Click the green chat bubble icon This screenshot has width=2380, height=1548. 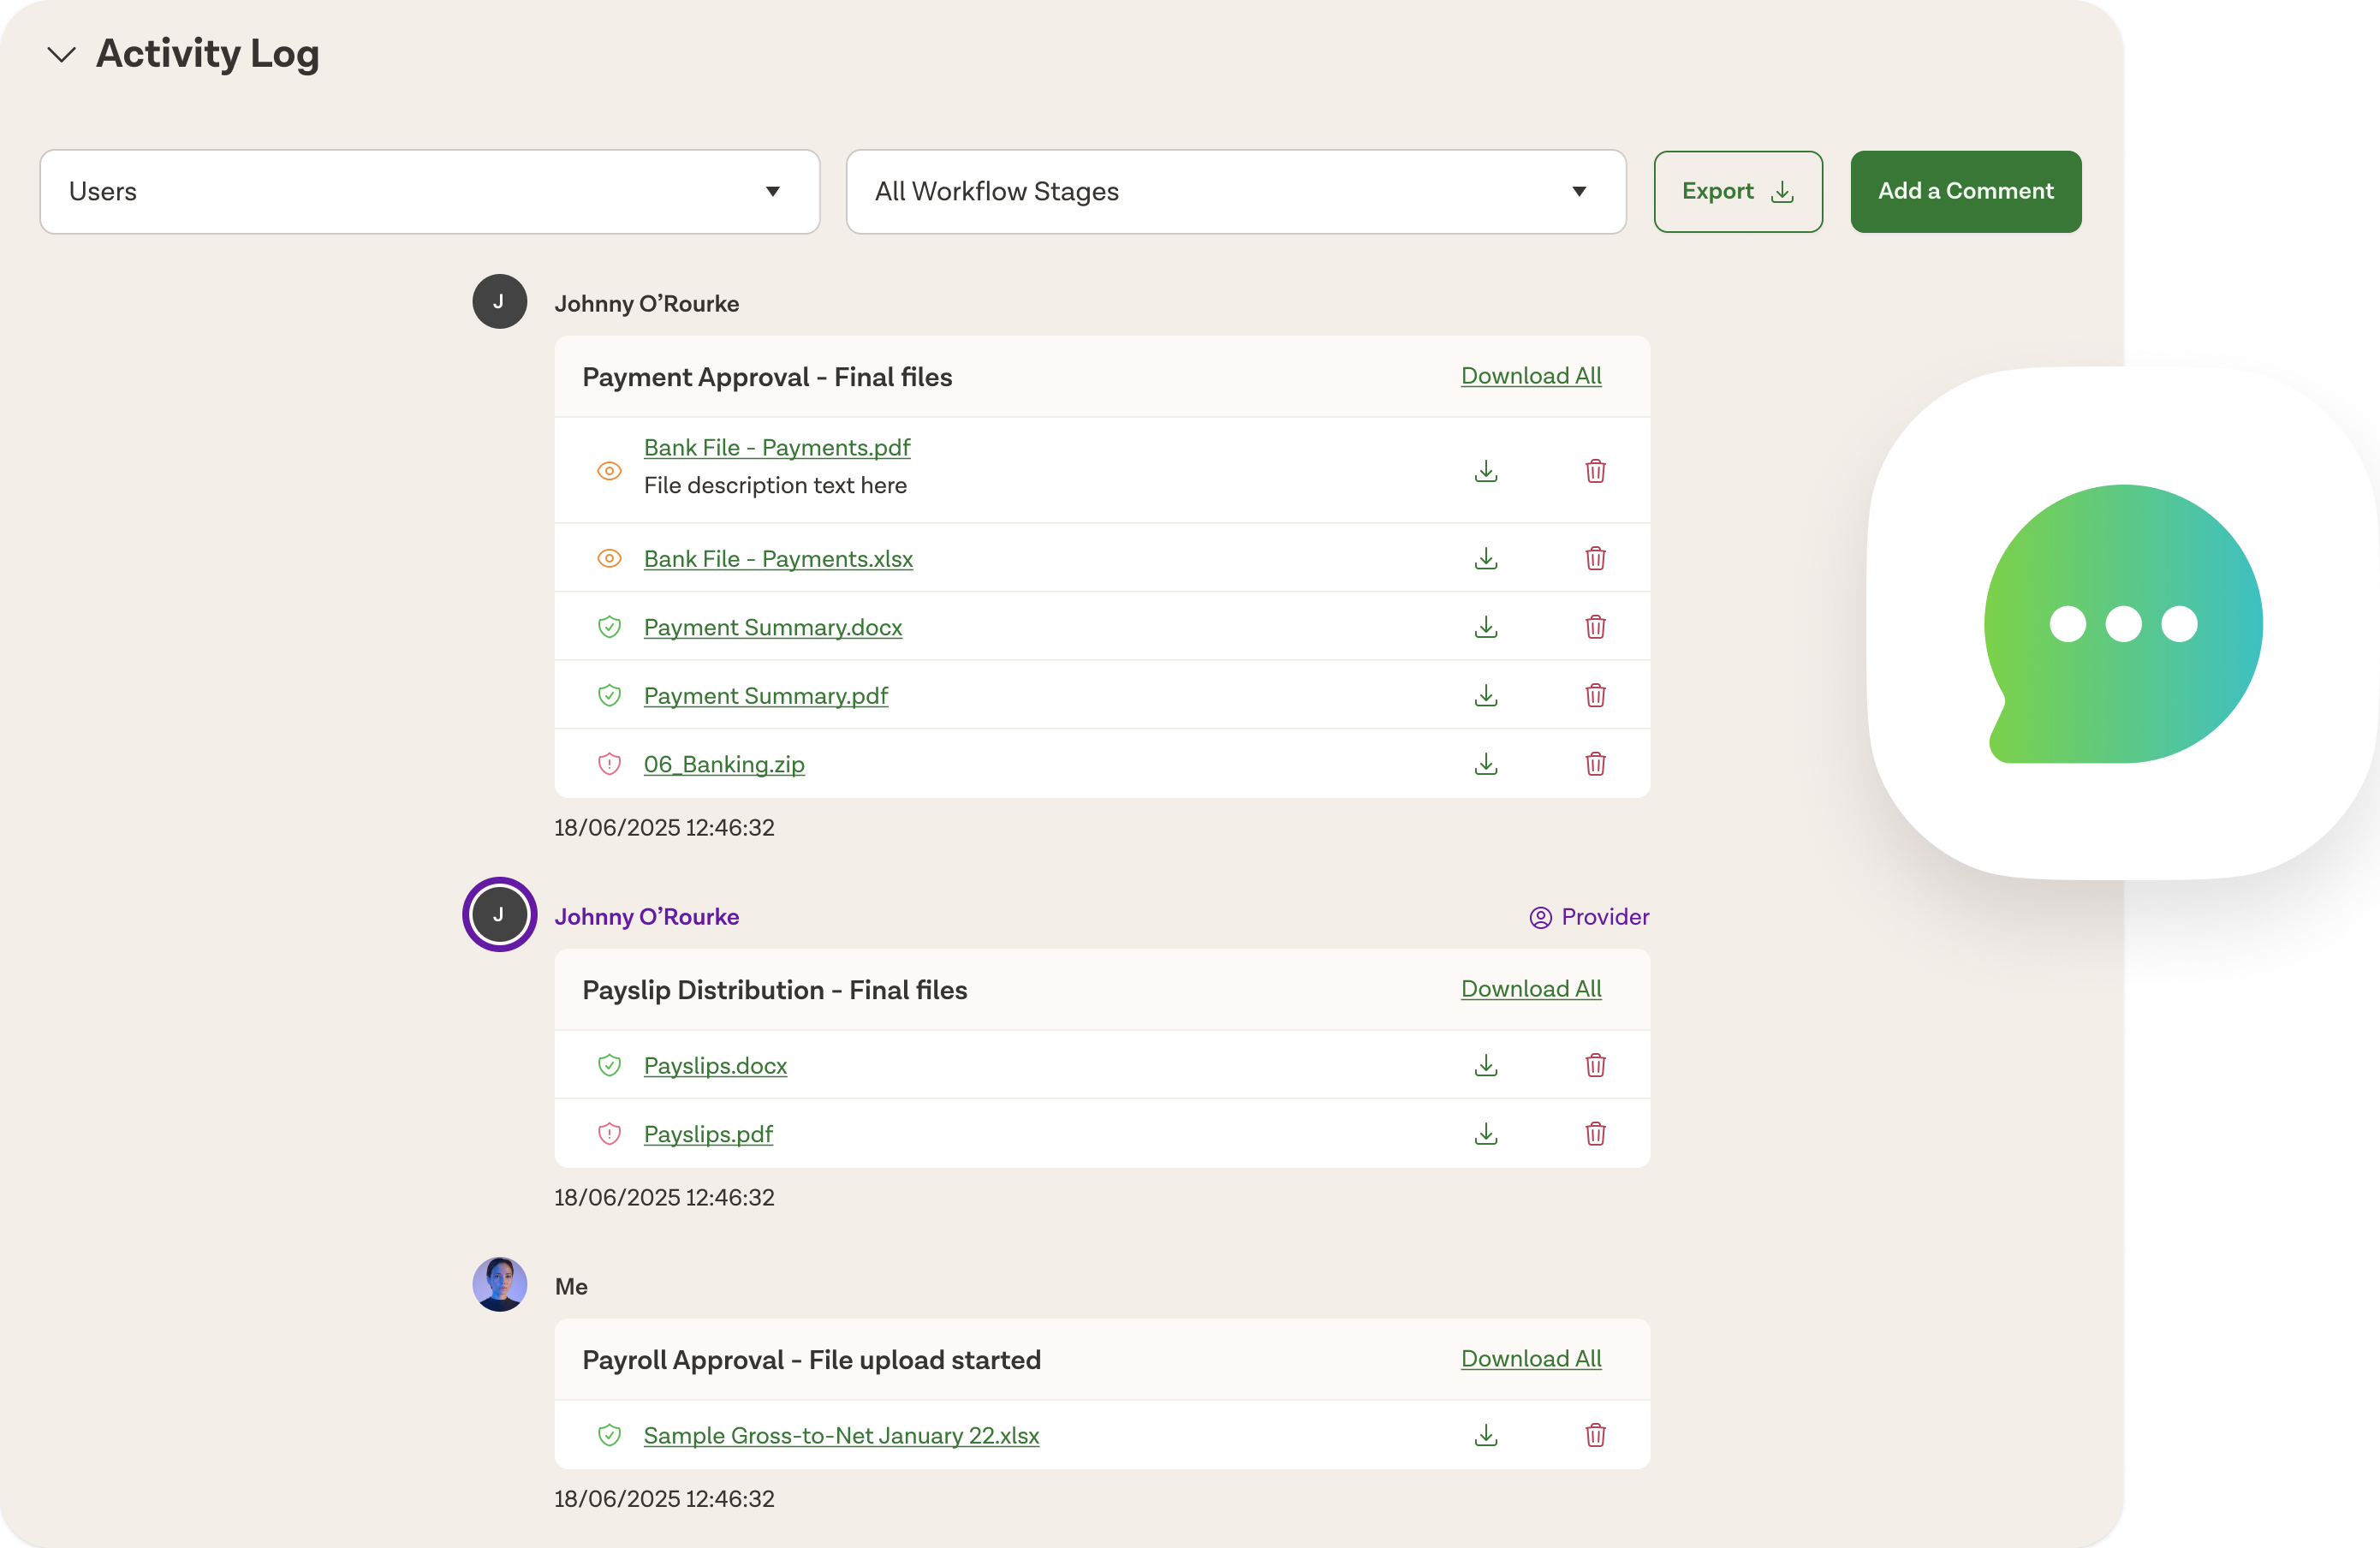coord(2123,624)
